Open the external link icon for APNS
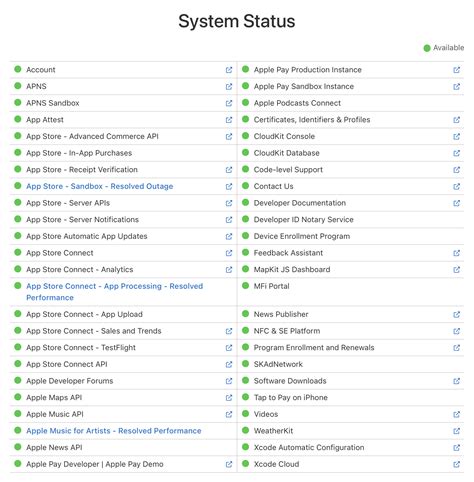The width and height of the screenshot is (474, 482). [x=229, y=86]
